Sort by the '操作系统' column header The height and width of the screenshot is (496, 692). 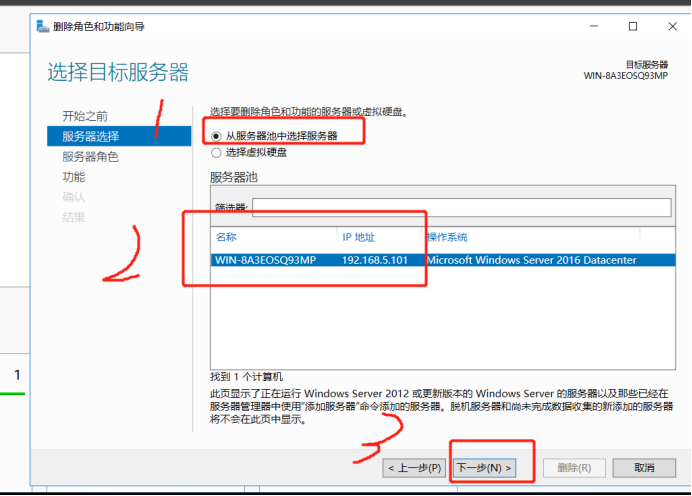click(447, 237)
